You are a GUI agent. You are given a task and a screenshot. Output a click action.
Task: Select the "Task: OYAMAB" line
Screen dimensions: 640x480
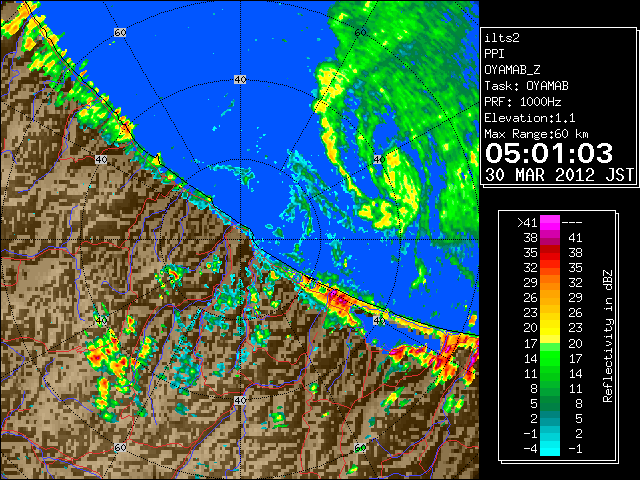click(x=526, y=86)
